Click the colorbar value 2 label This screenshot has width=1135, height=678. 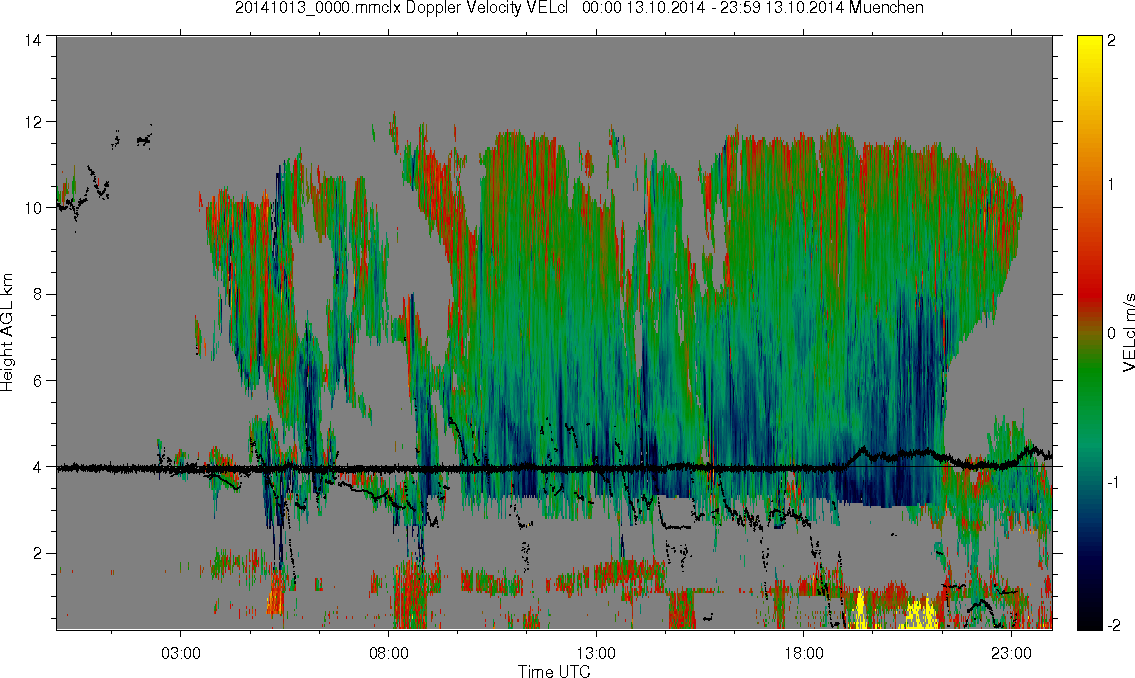click(x=1111, y=41)
